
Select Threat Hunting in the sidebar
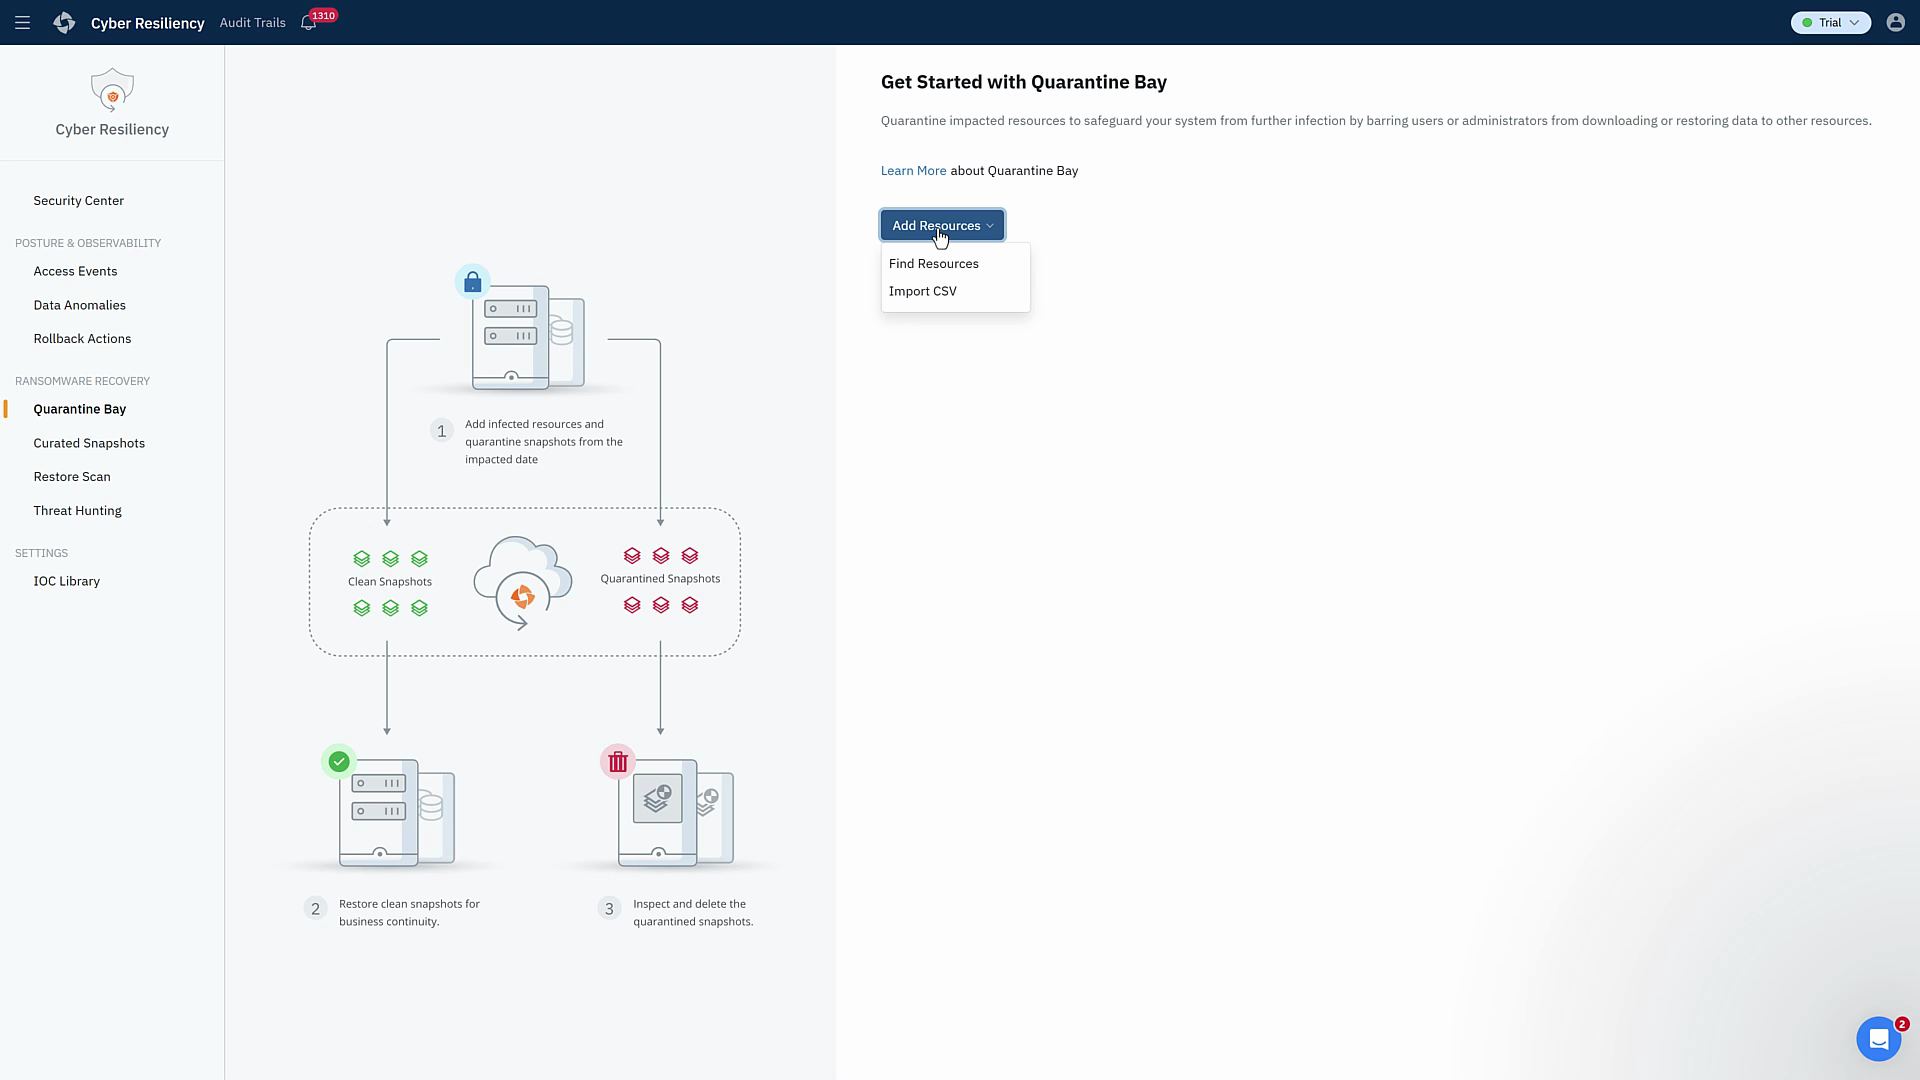[77, 511]
